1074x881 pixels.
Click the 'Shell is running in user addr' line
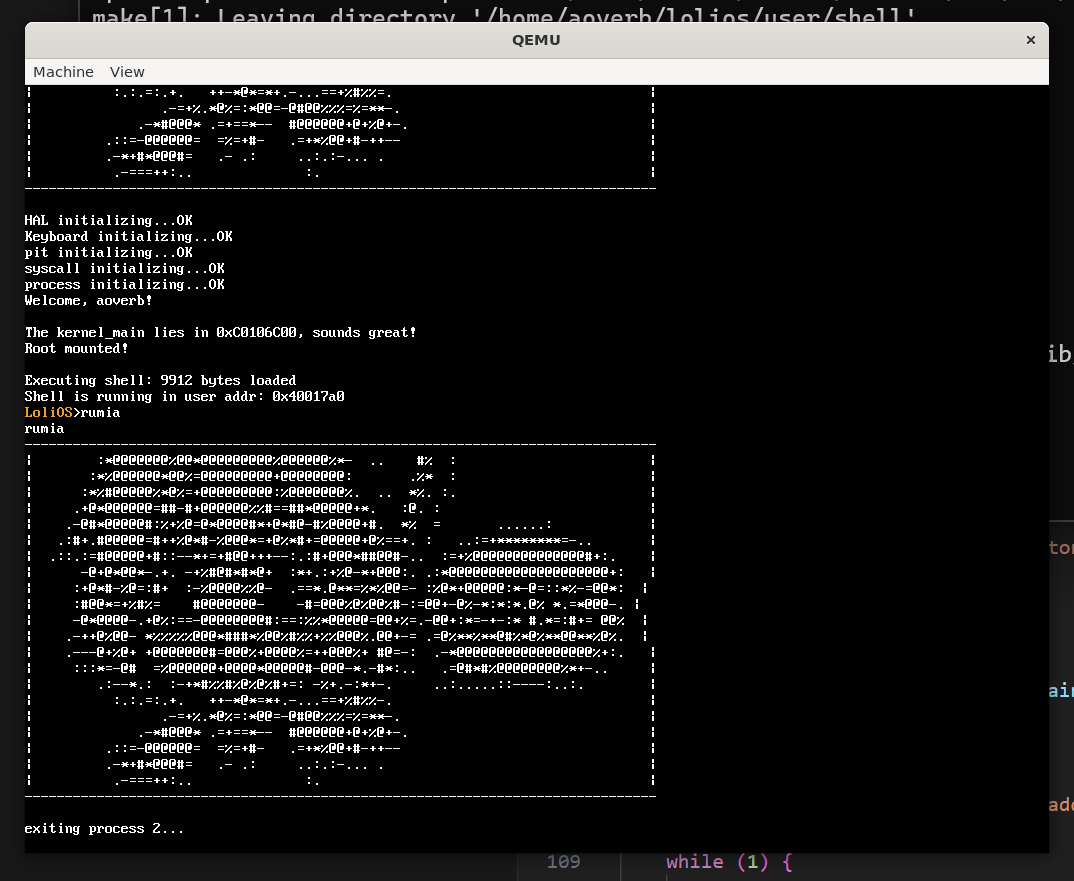pos(184,397)
